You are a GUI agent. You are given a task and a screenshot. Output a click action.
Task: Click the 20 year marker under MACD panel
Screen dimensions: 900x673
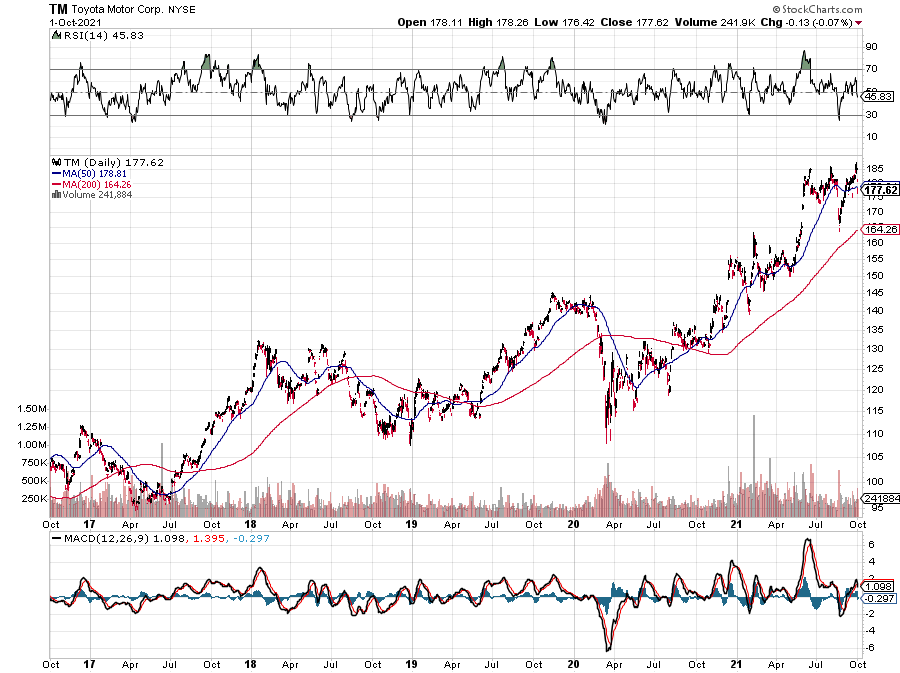[x=573, y=664]
